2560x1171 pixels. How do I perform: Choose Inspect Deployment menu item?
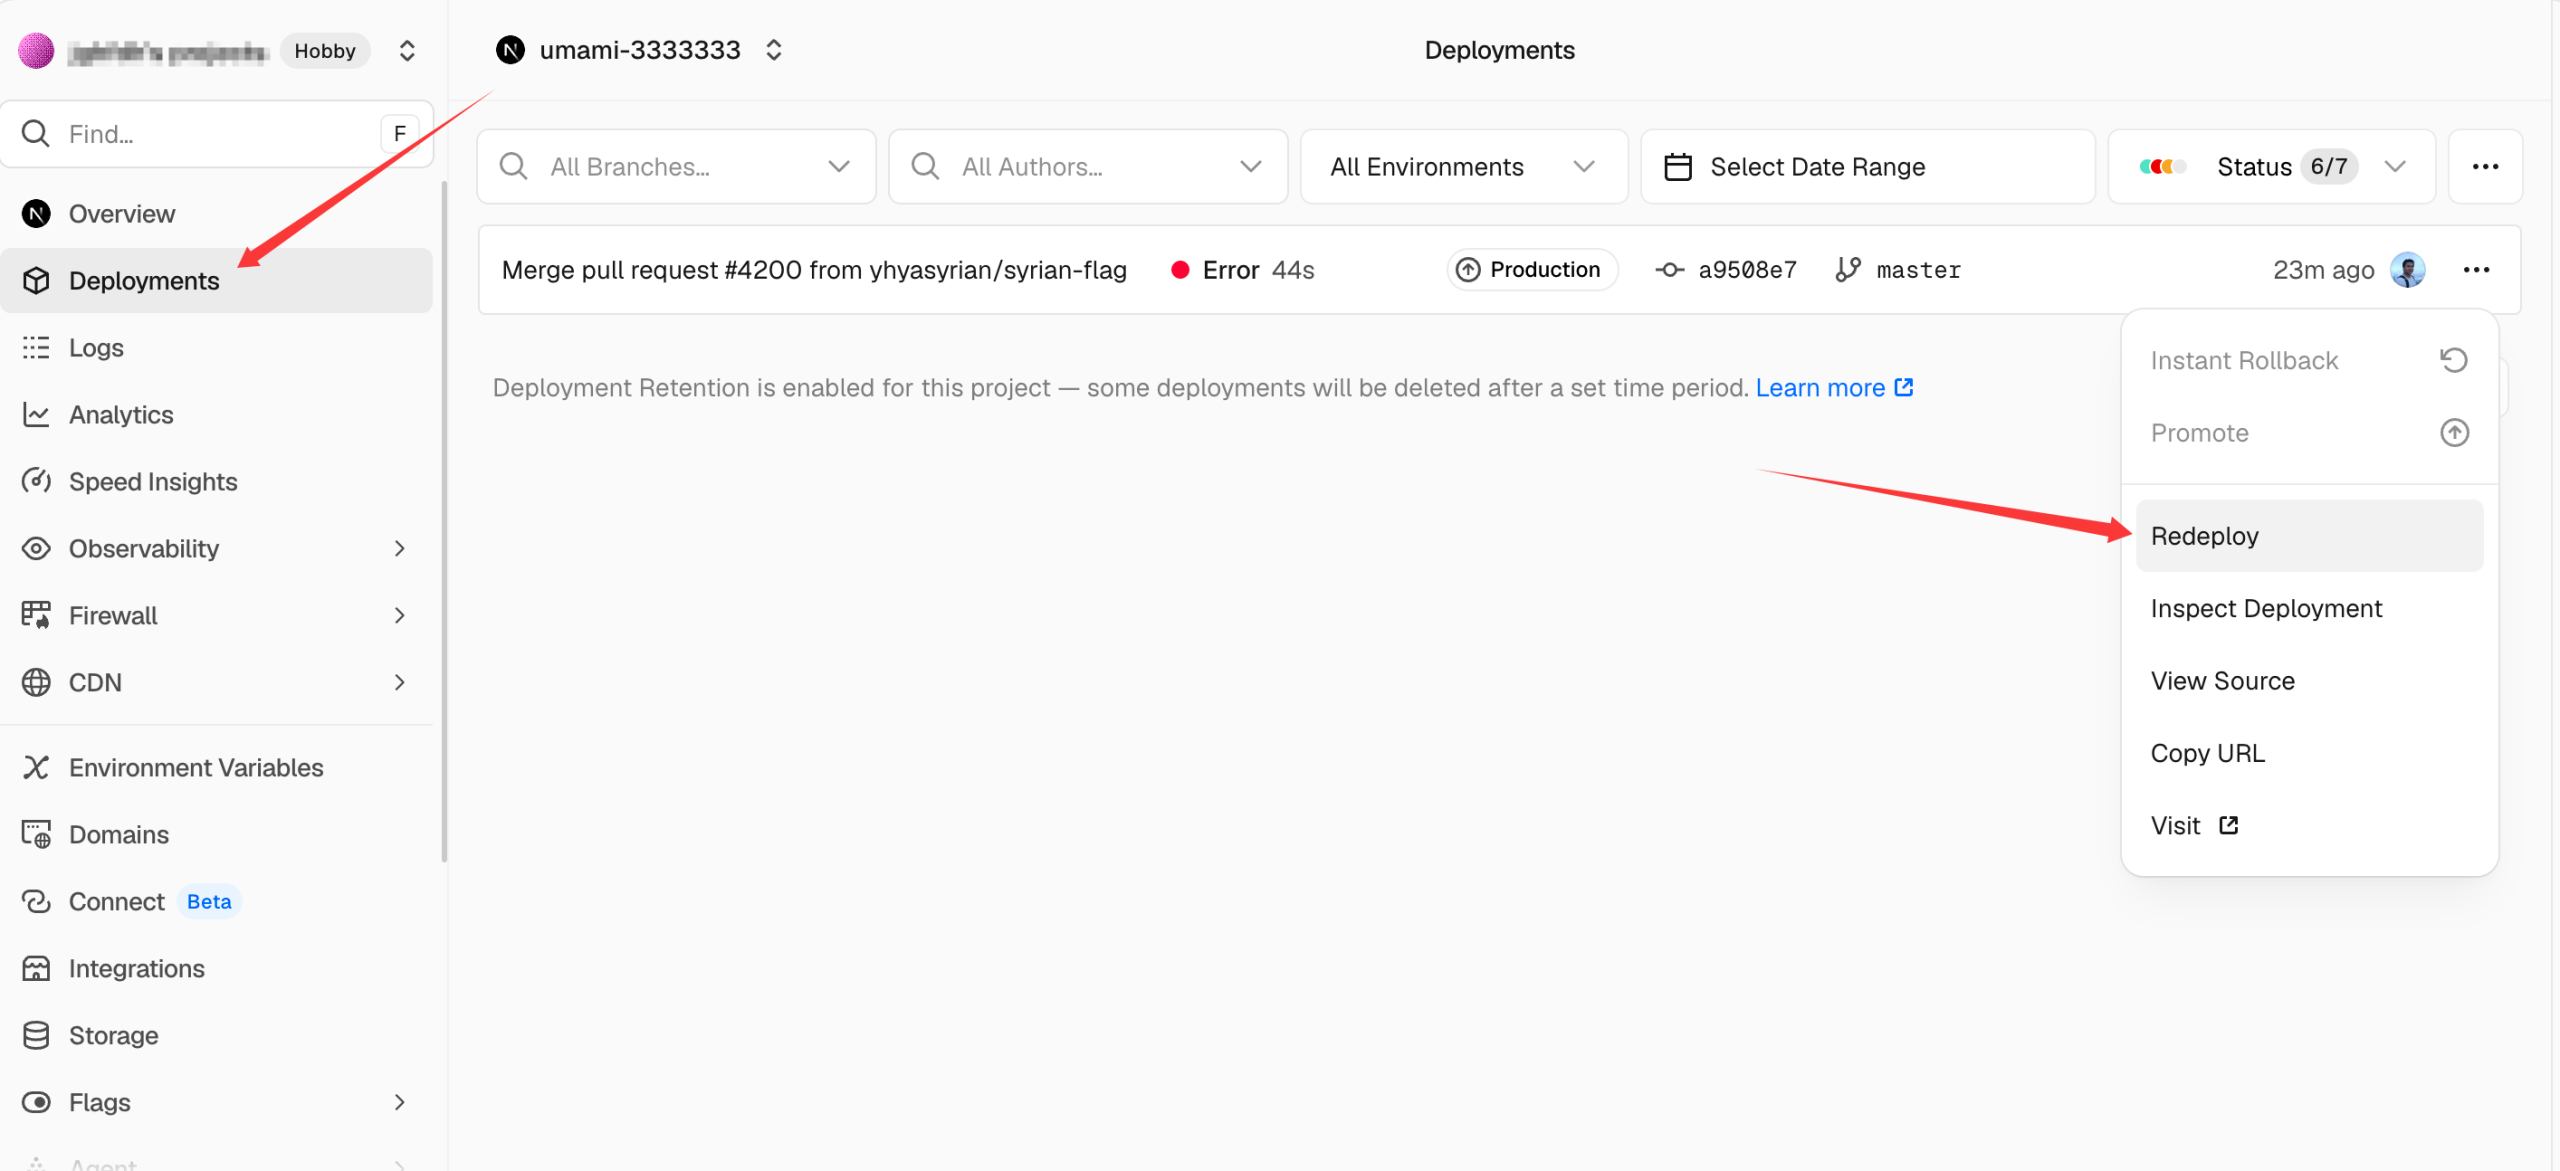[2310, 608]
